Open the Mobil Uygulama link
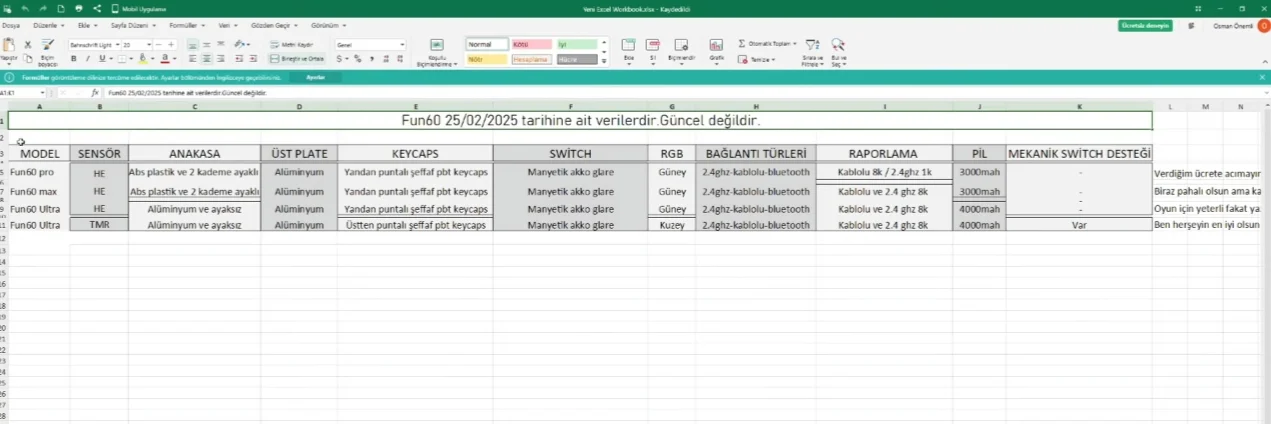Image resolution: width=1271 pixels, height=424 pixels. click(x=139, y=9)
